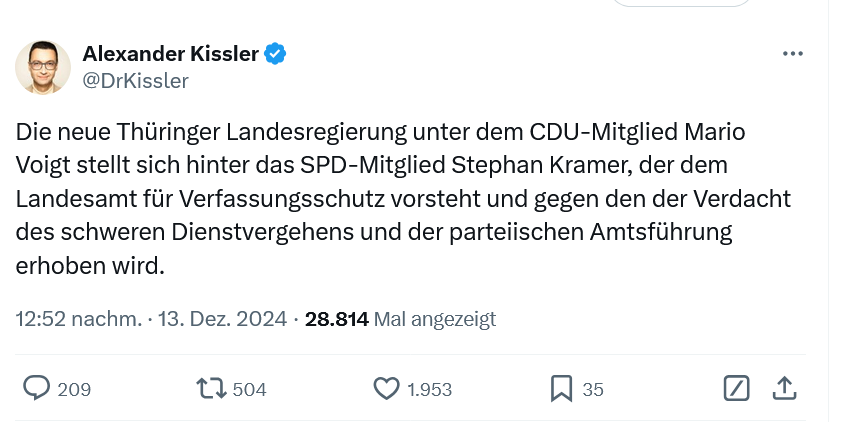
Task: Click the 35 bookmarks count
Action: [x=593, y=389]
